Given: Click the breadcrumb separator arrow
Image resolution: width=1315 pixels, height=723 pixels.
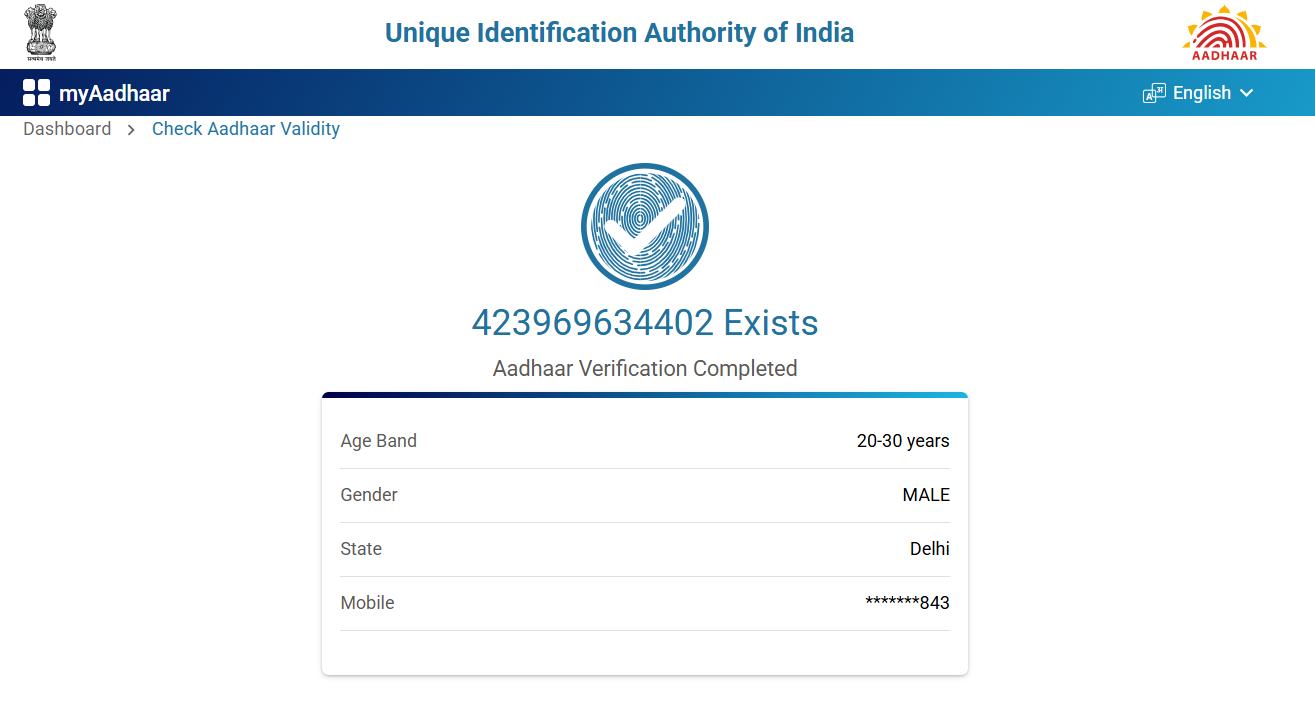Looking at the screenshot, I should (131, 130).
